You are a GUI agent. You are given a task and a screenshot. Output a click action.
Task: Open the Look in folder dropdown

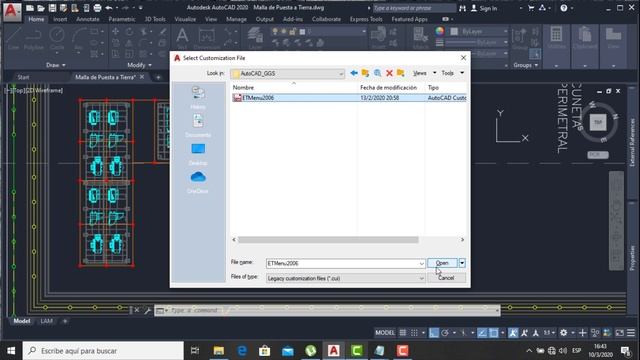click(x=340, y=73)
